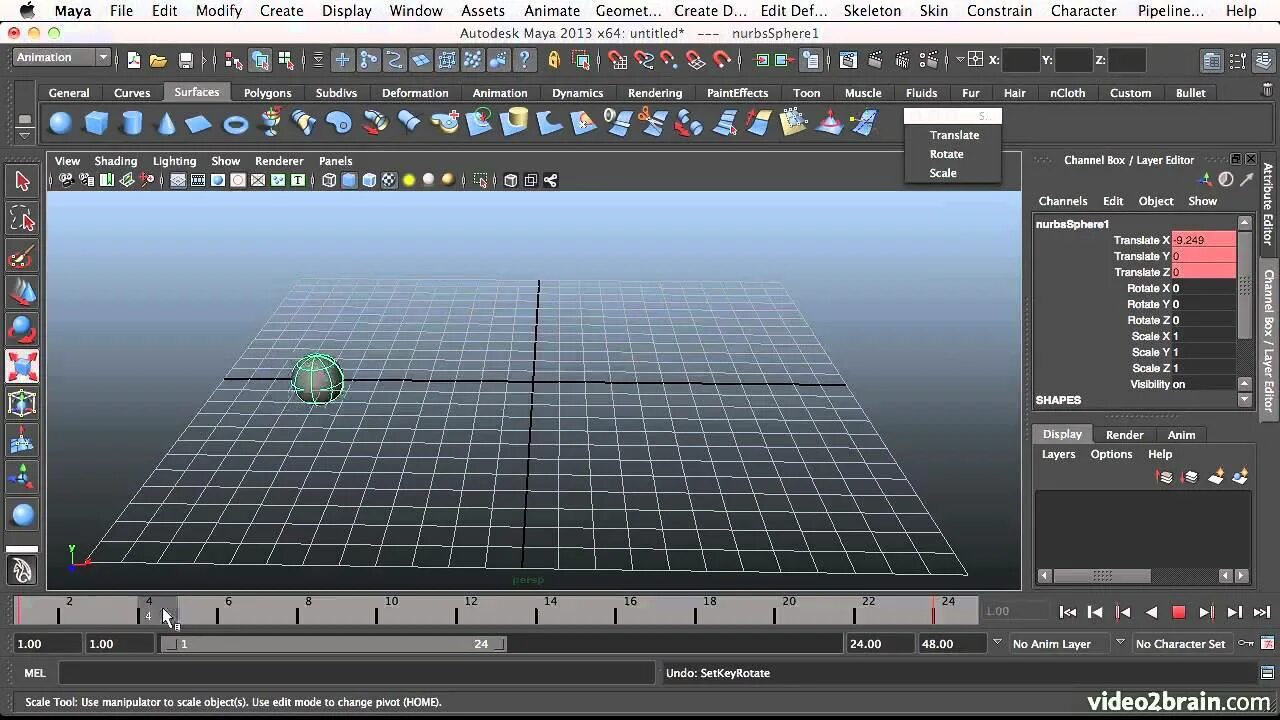Toggle the Lock selection padlock
The width and height of the screenshot is (1280, 720).
[554, 60]
